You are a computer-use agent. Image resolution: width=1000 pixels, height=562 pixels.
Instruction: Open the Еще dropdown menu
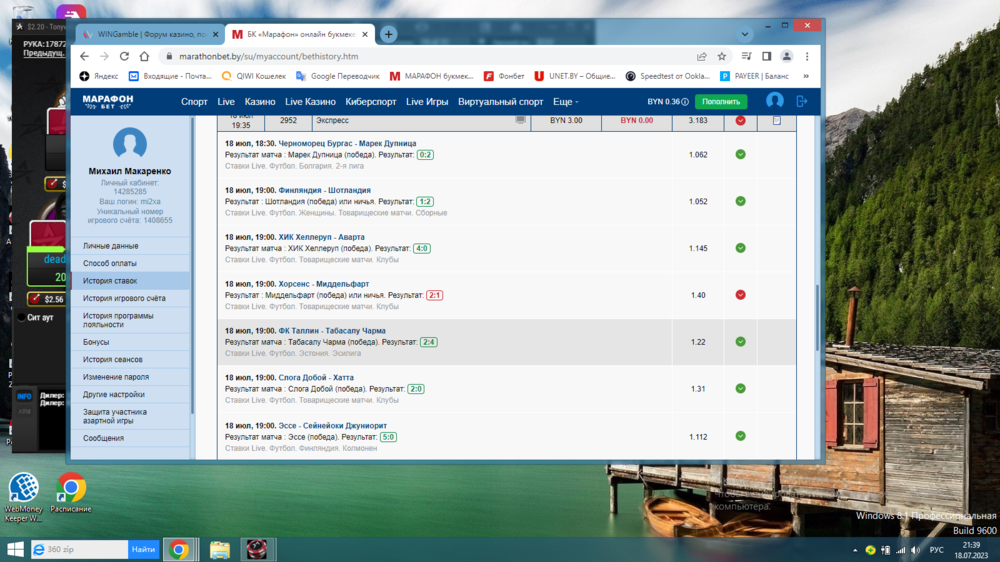point(565,102)
